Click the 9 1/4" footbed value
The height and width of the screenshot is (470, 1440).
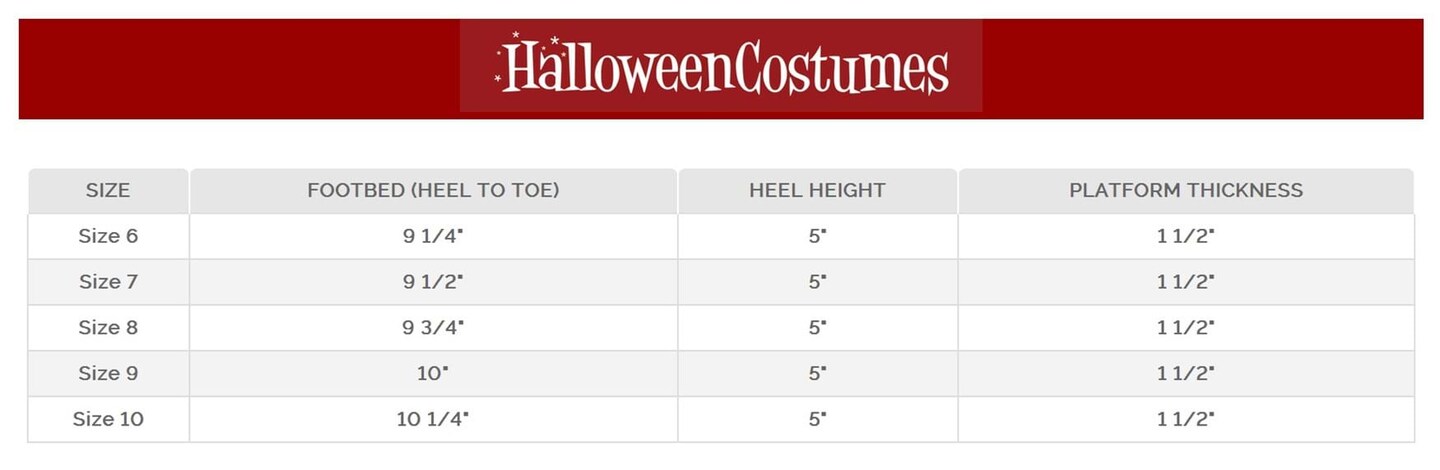(x=433, y=236)
